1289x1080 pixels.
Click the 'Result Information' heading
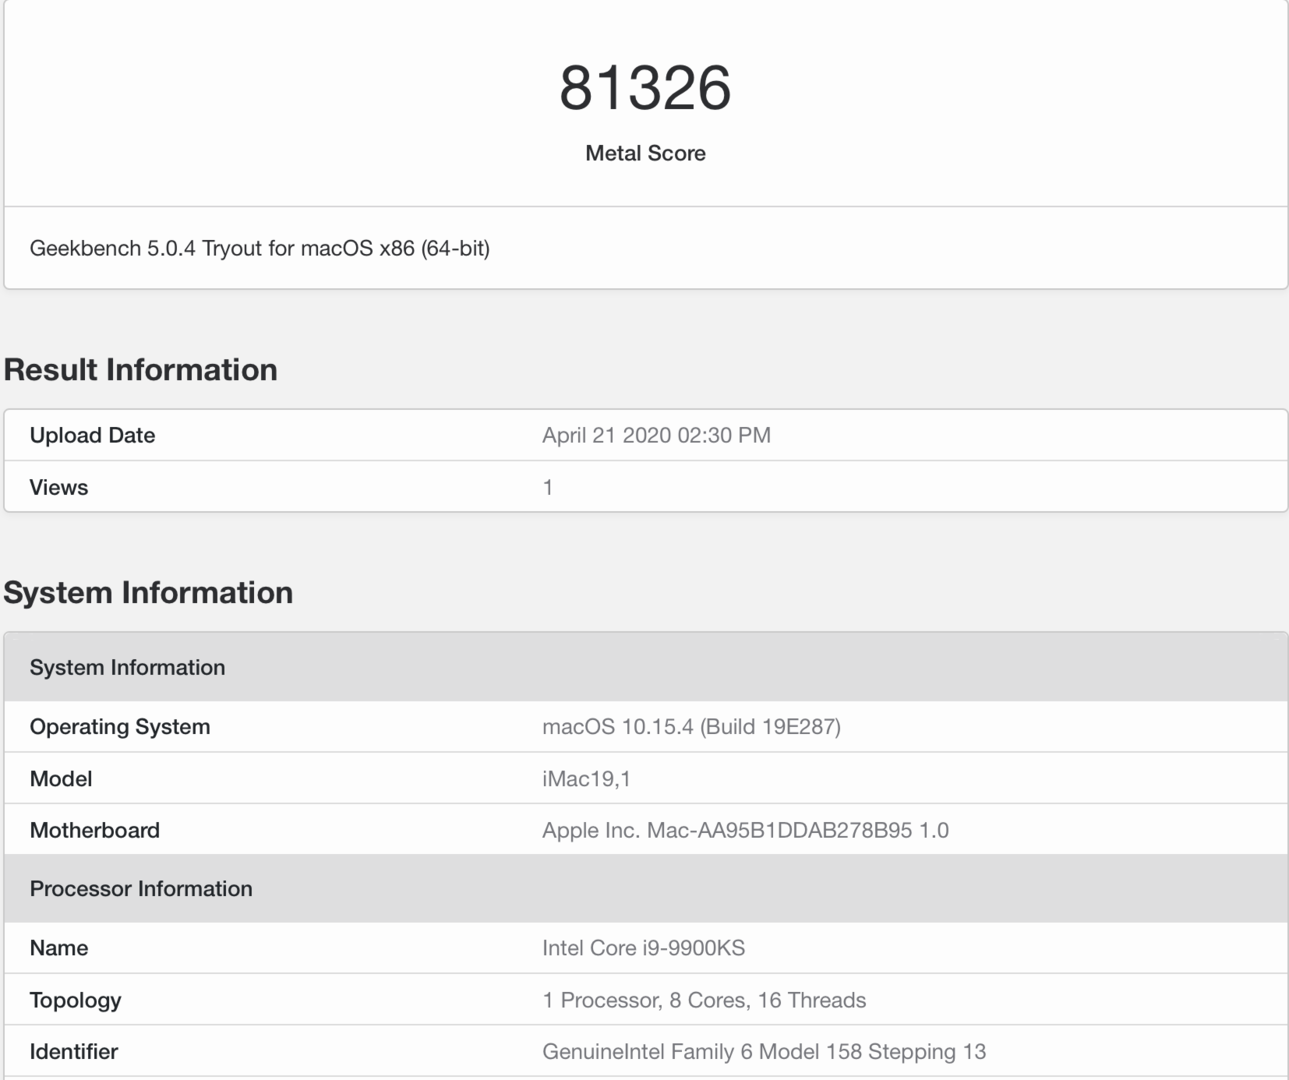(x=141, y=370)
